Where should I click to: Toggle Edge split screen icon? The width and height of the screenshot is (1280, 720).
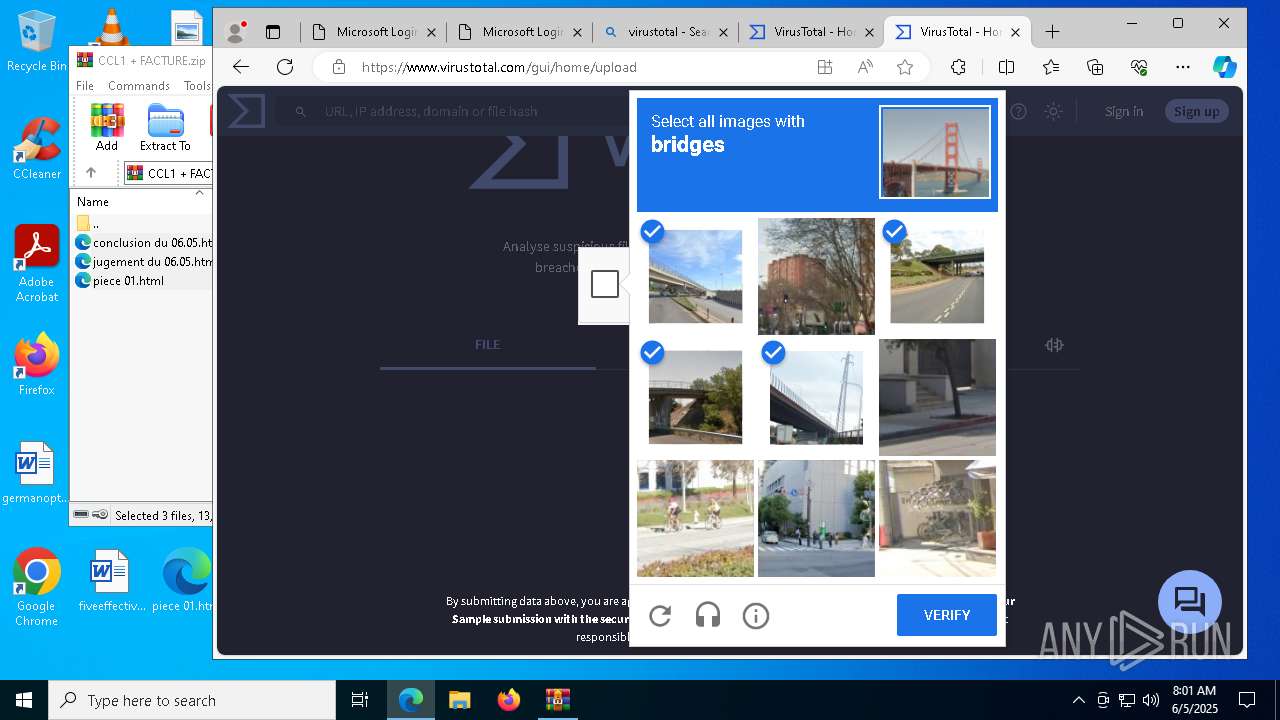click(x=1006, y=67)
